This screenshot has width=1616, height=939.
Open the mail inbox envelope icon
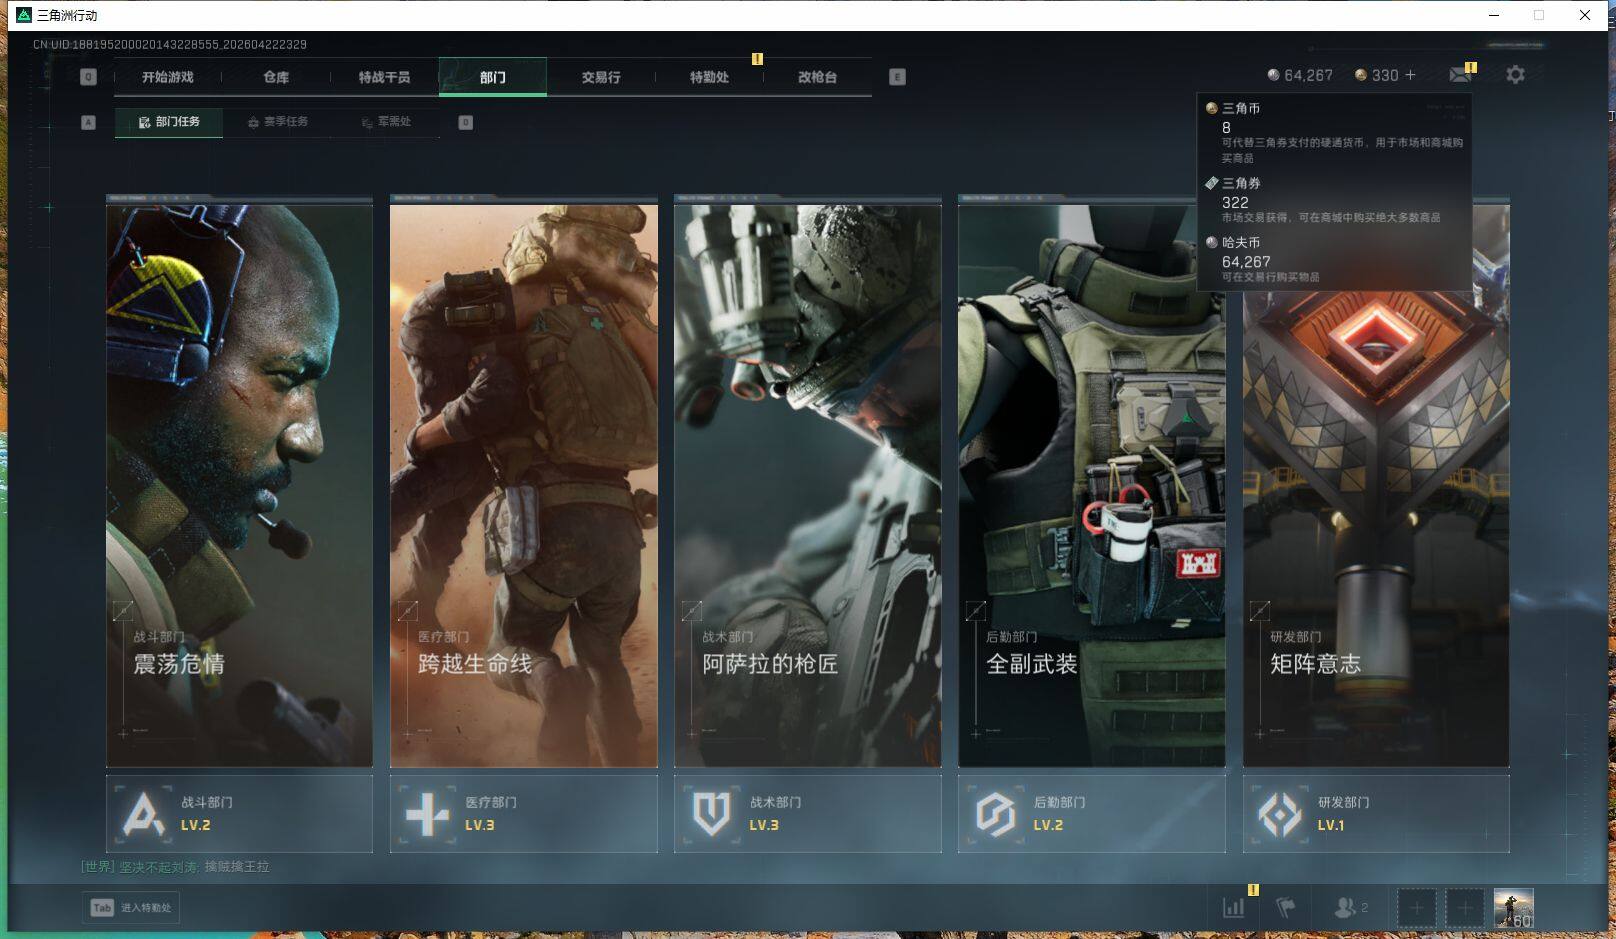pyautogui.click(x=1460, y=75)
